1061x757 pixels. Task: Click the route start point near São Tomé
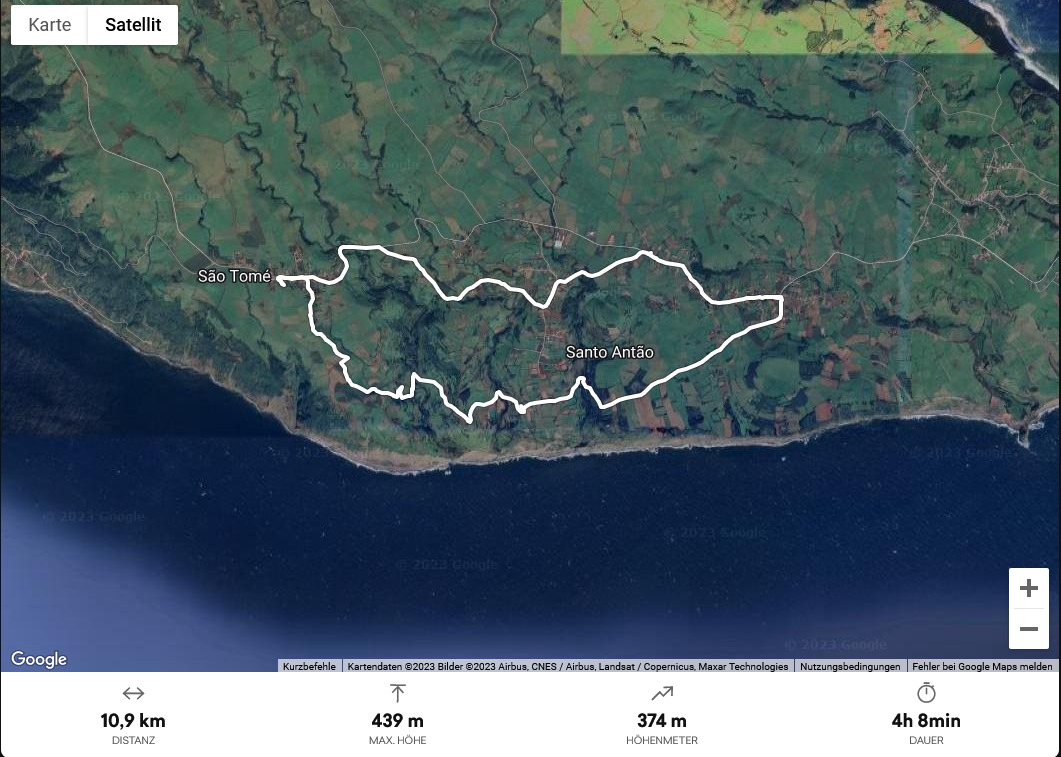point(279,278)
